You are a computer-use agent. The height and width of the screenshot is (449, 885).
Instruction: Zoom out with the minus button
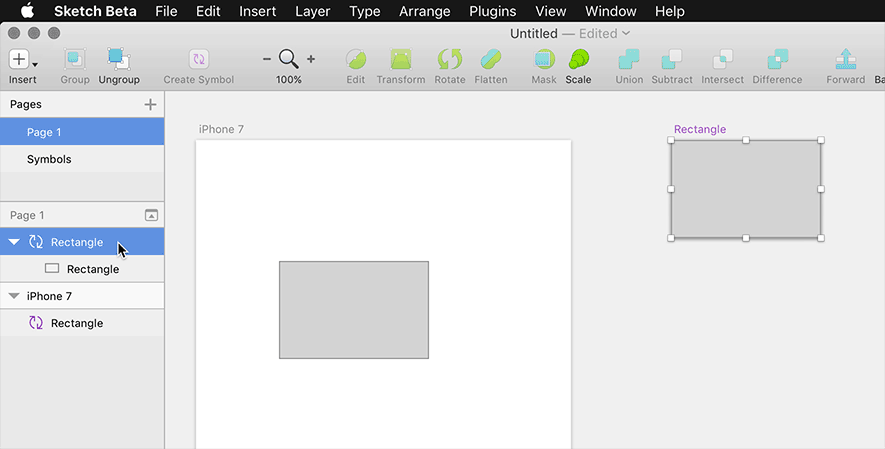point(267,59)
